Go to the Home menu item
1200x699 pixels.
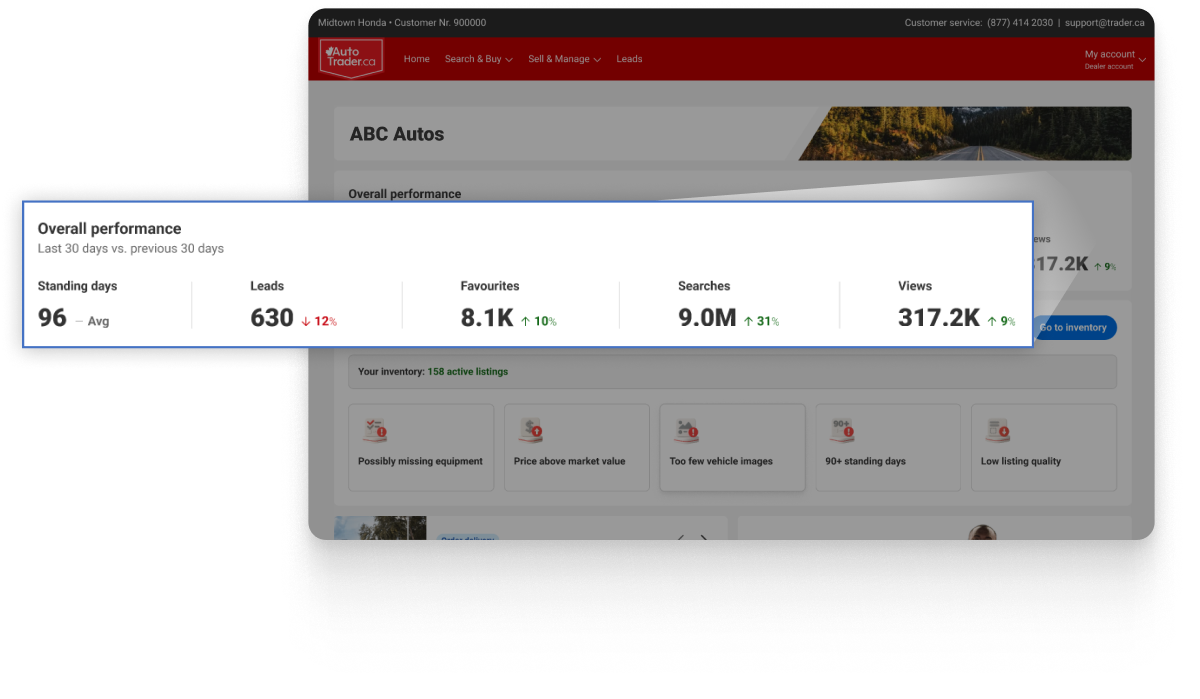(416, 59)
